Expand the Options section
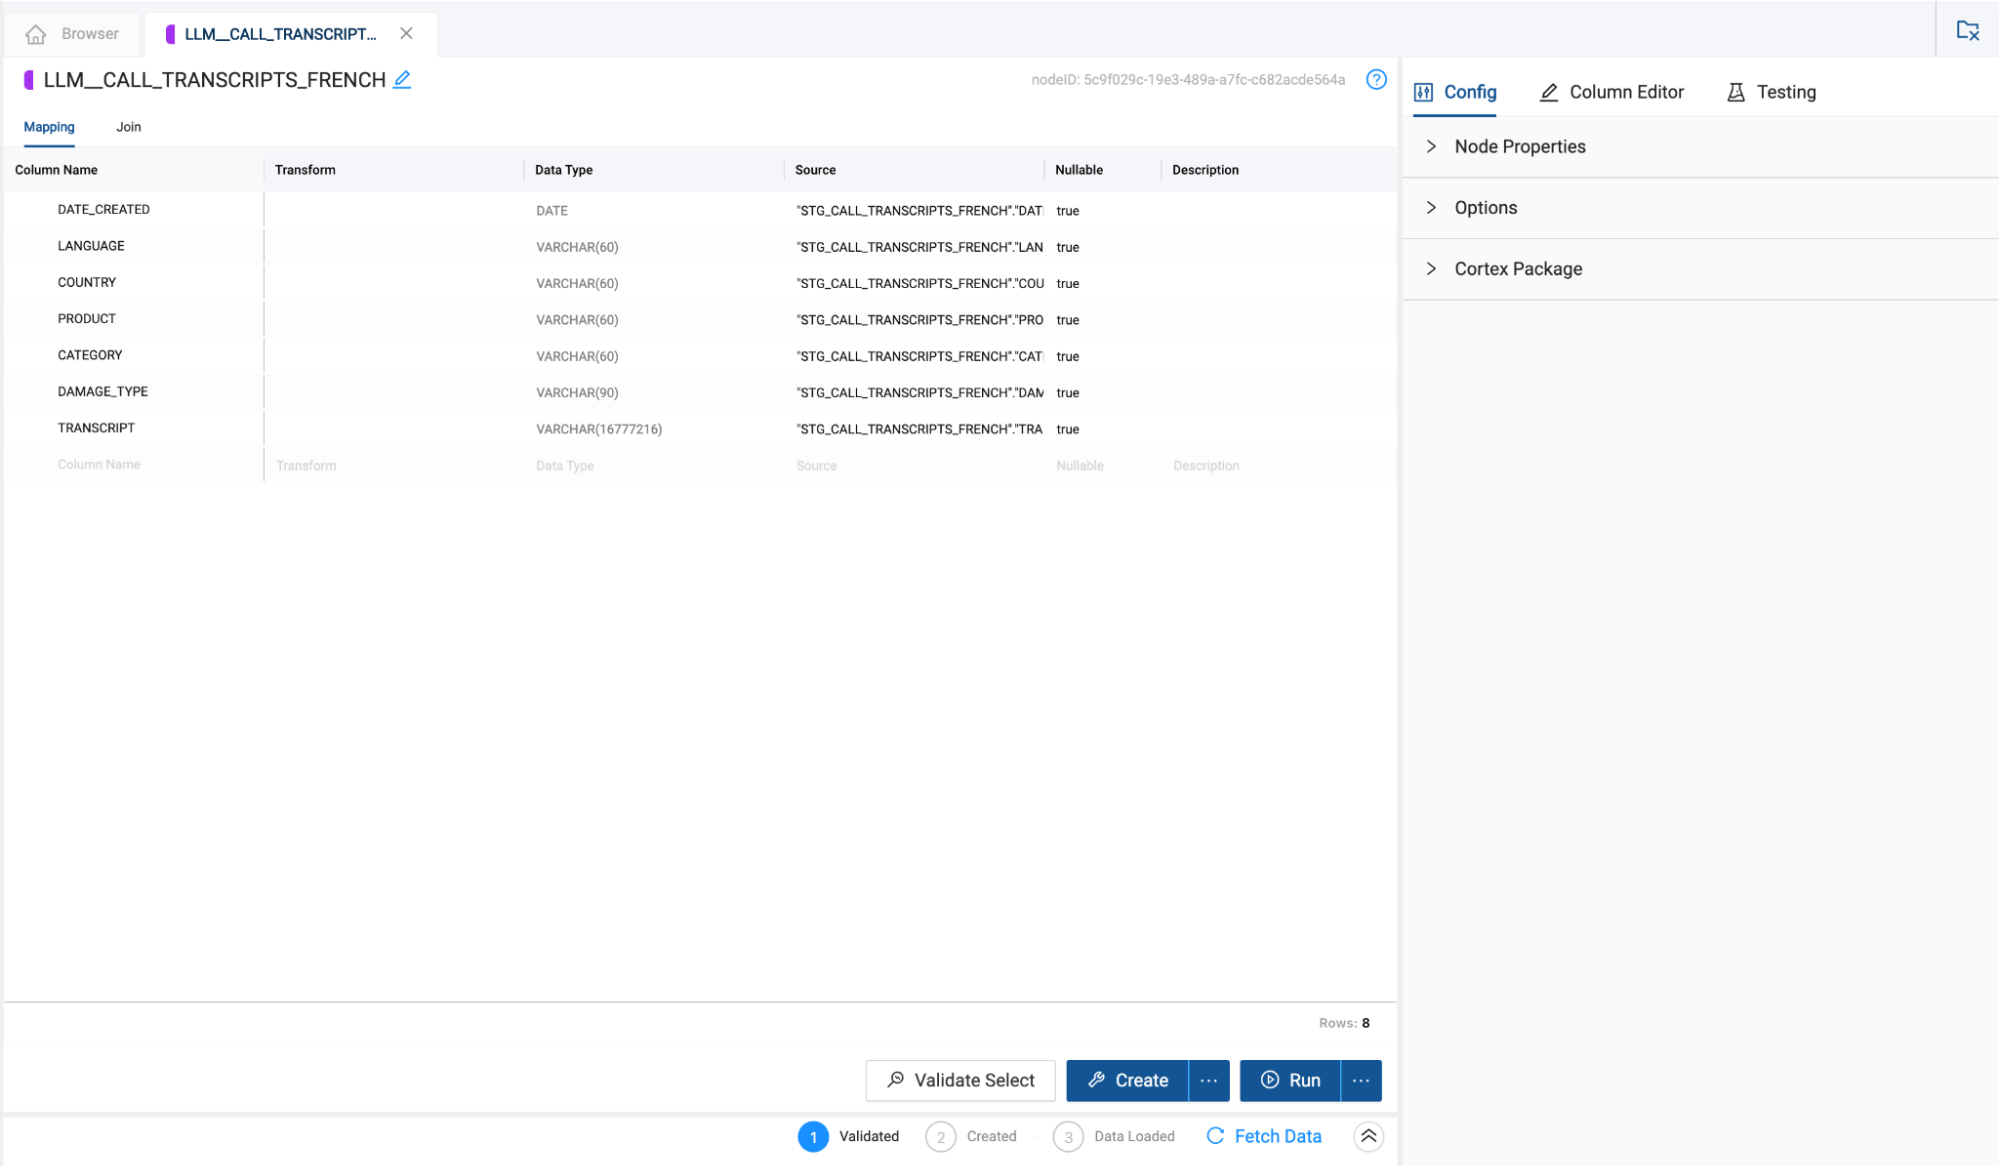Image resolution: width=1999 pixels, height=1167 pixels. tap(1485, 208)
